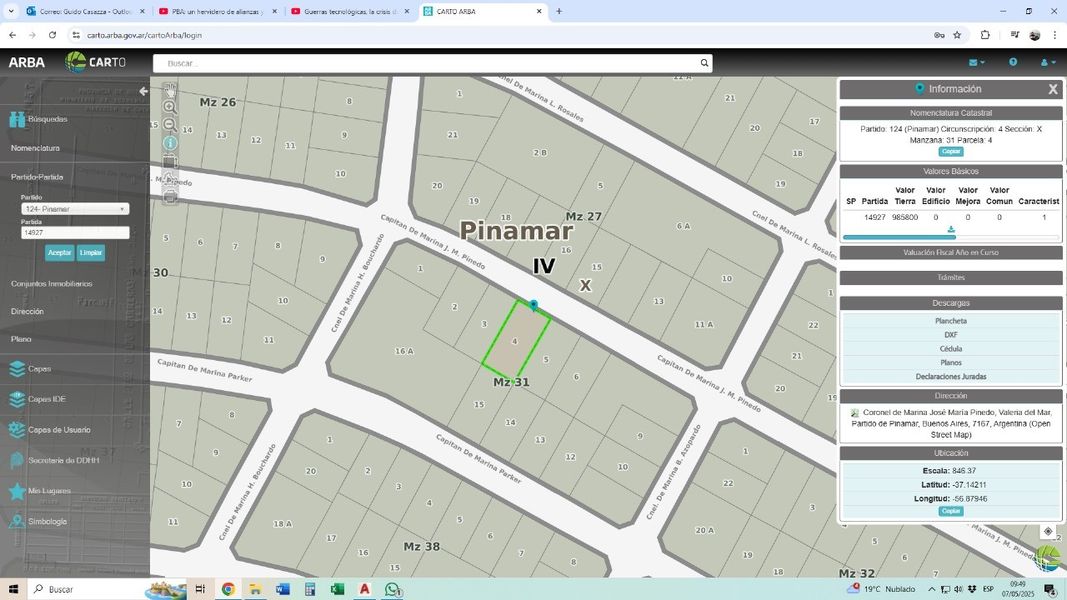Download the DXF file
Screen dimensions: 1067x600
point(951,335)
